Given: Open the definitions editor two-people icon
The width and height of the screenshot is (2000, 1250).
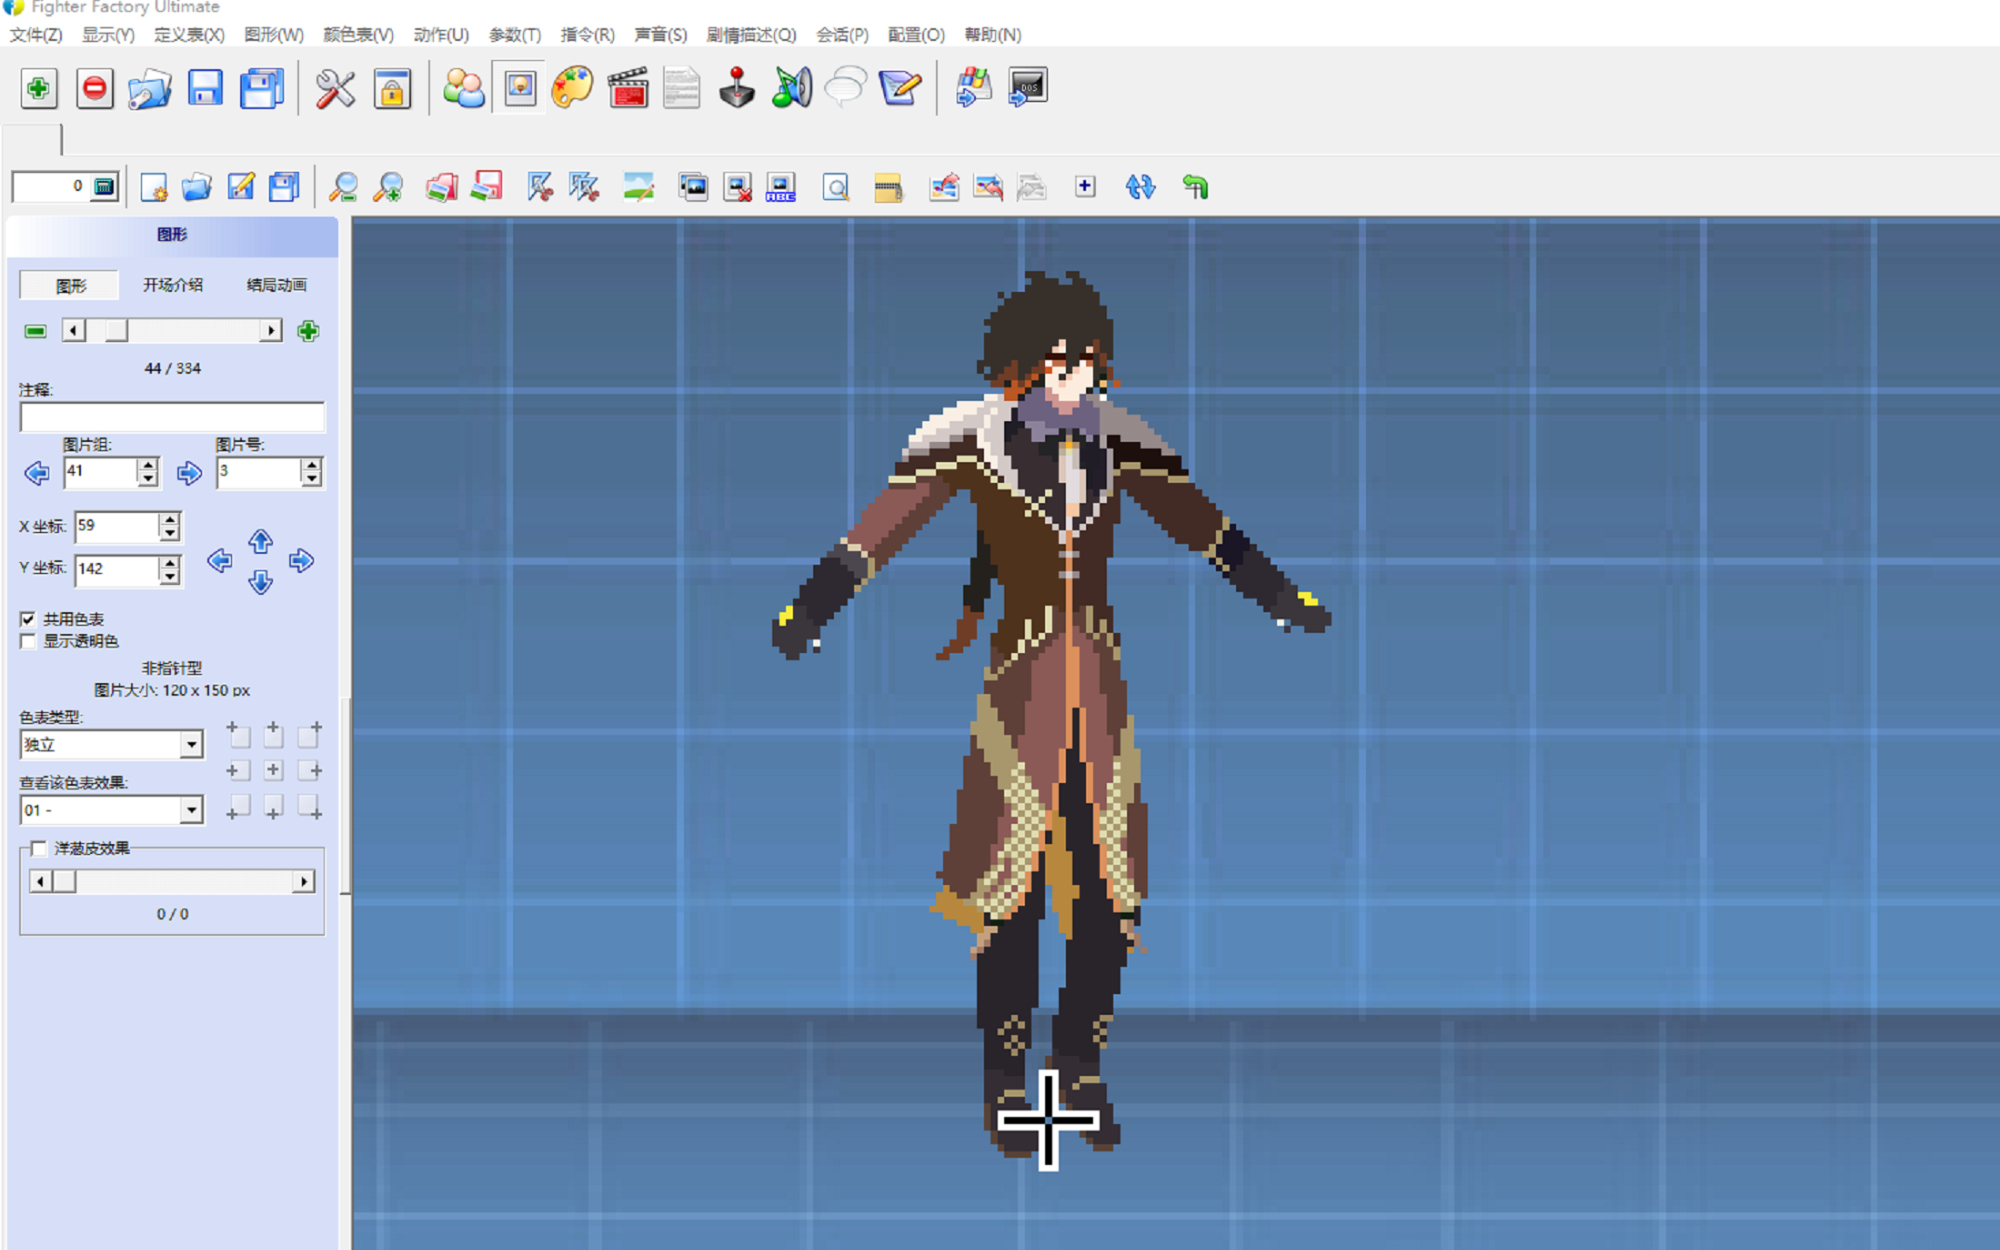Looking at the screenshot, I should pos(464,89).
